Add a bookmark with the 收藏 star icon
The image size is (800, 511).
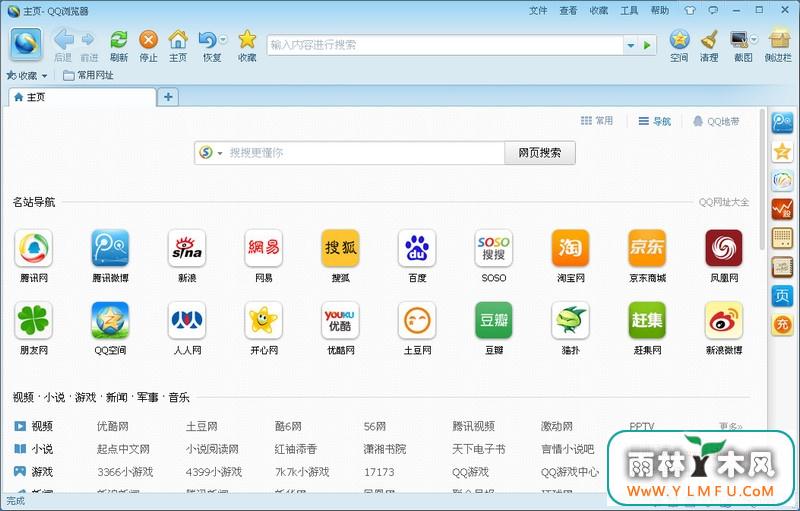[247, 39]
